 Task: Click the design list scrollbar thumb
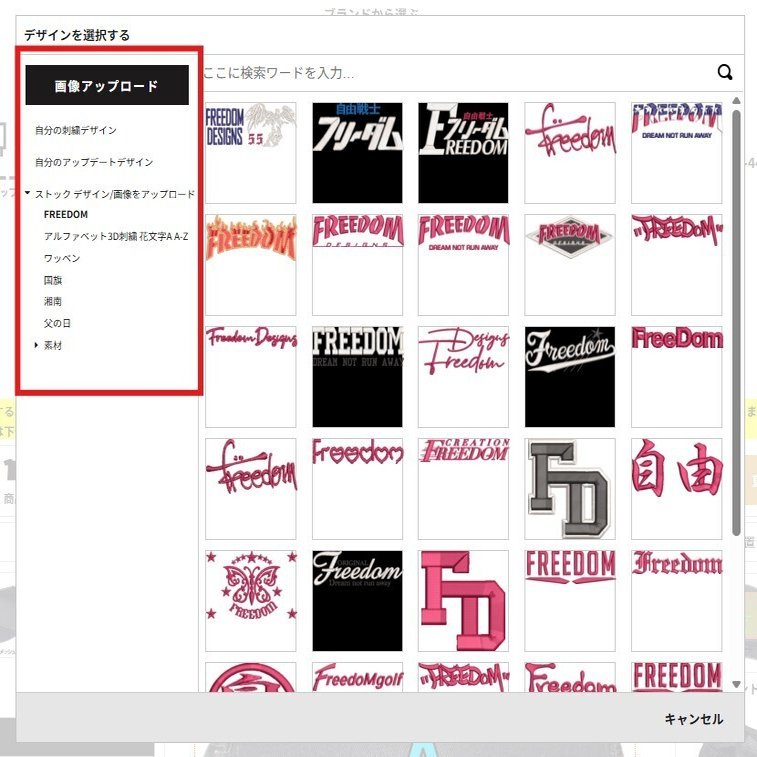click(x=736, y=322)
